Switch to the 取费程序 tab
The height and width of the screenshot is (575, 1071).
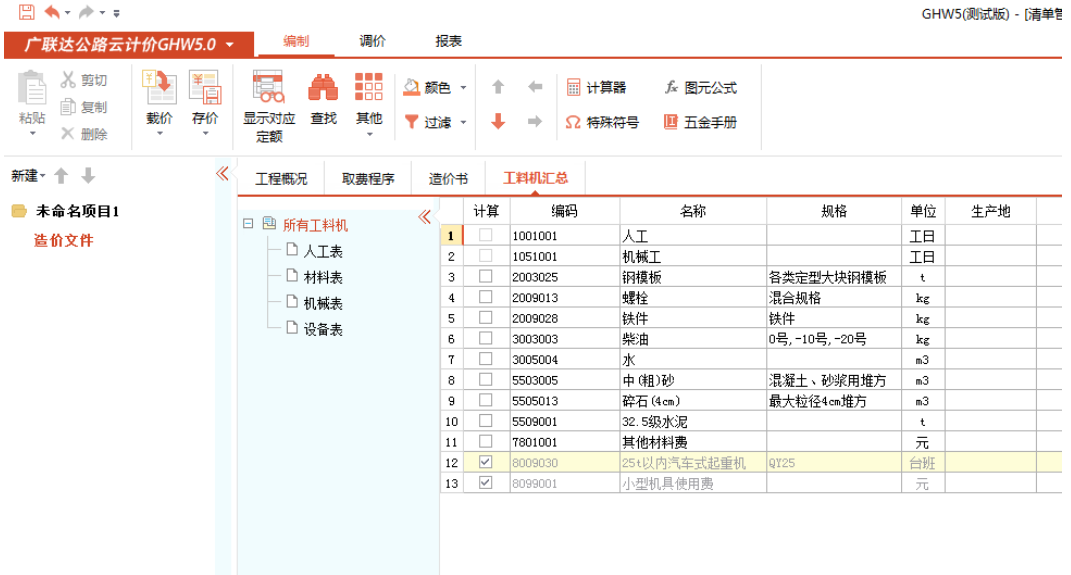click(x=368, y=179)
